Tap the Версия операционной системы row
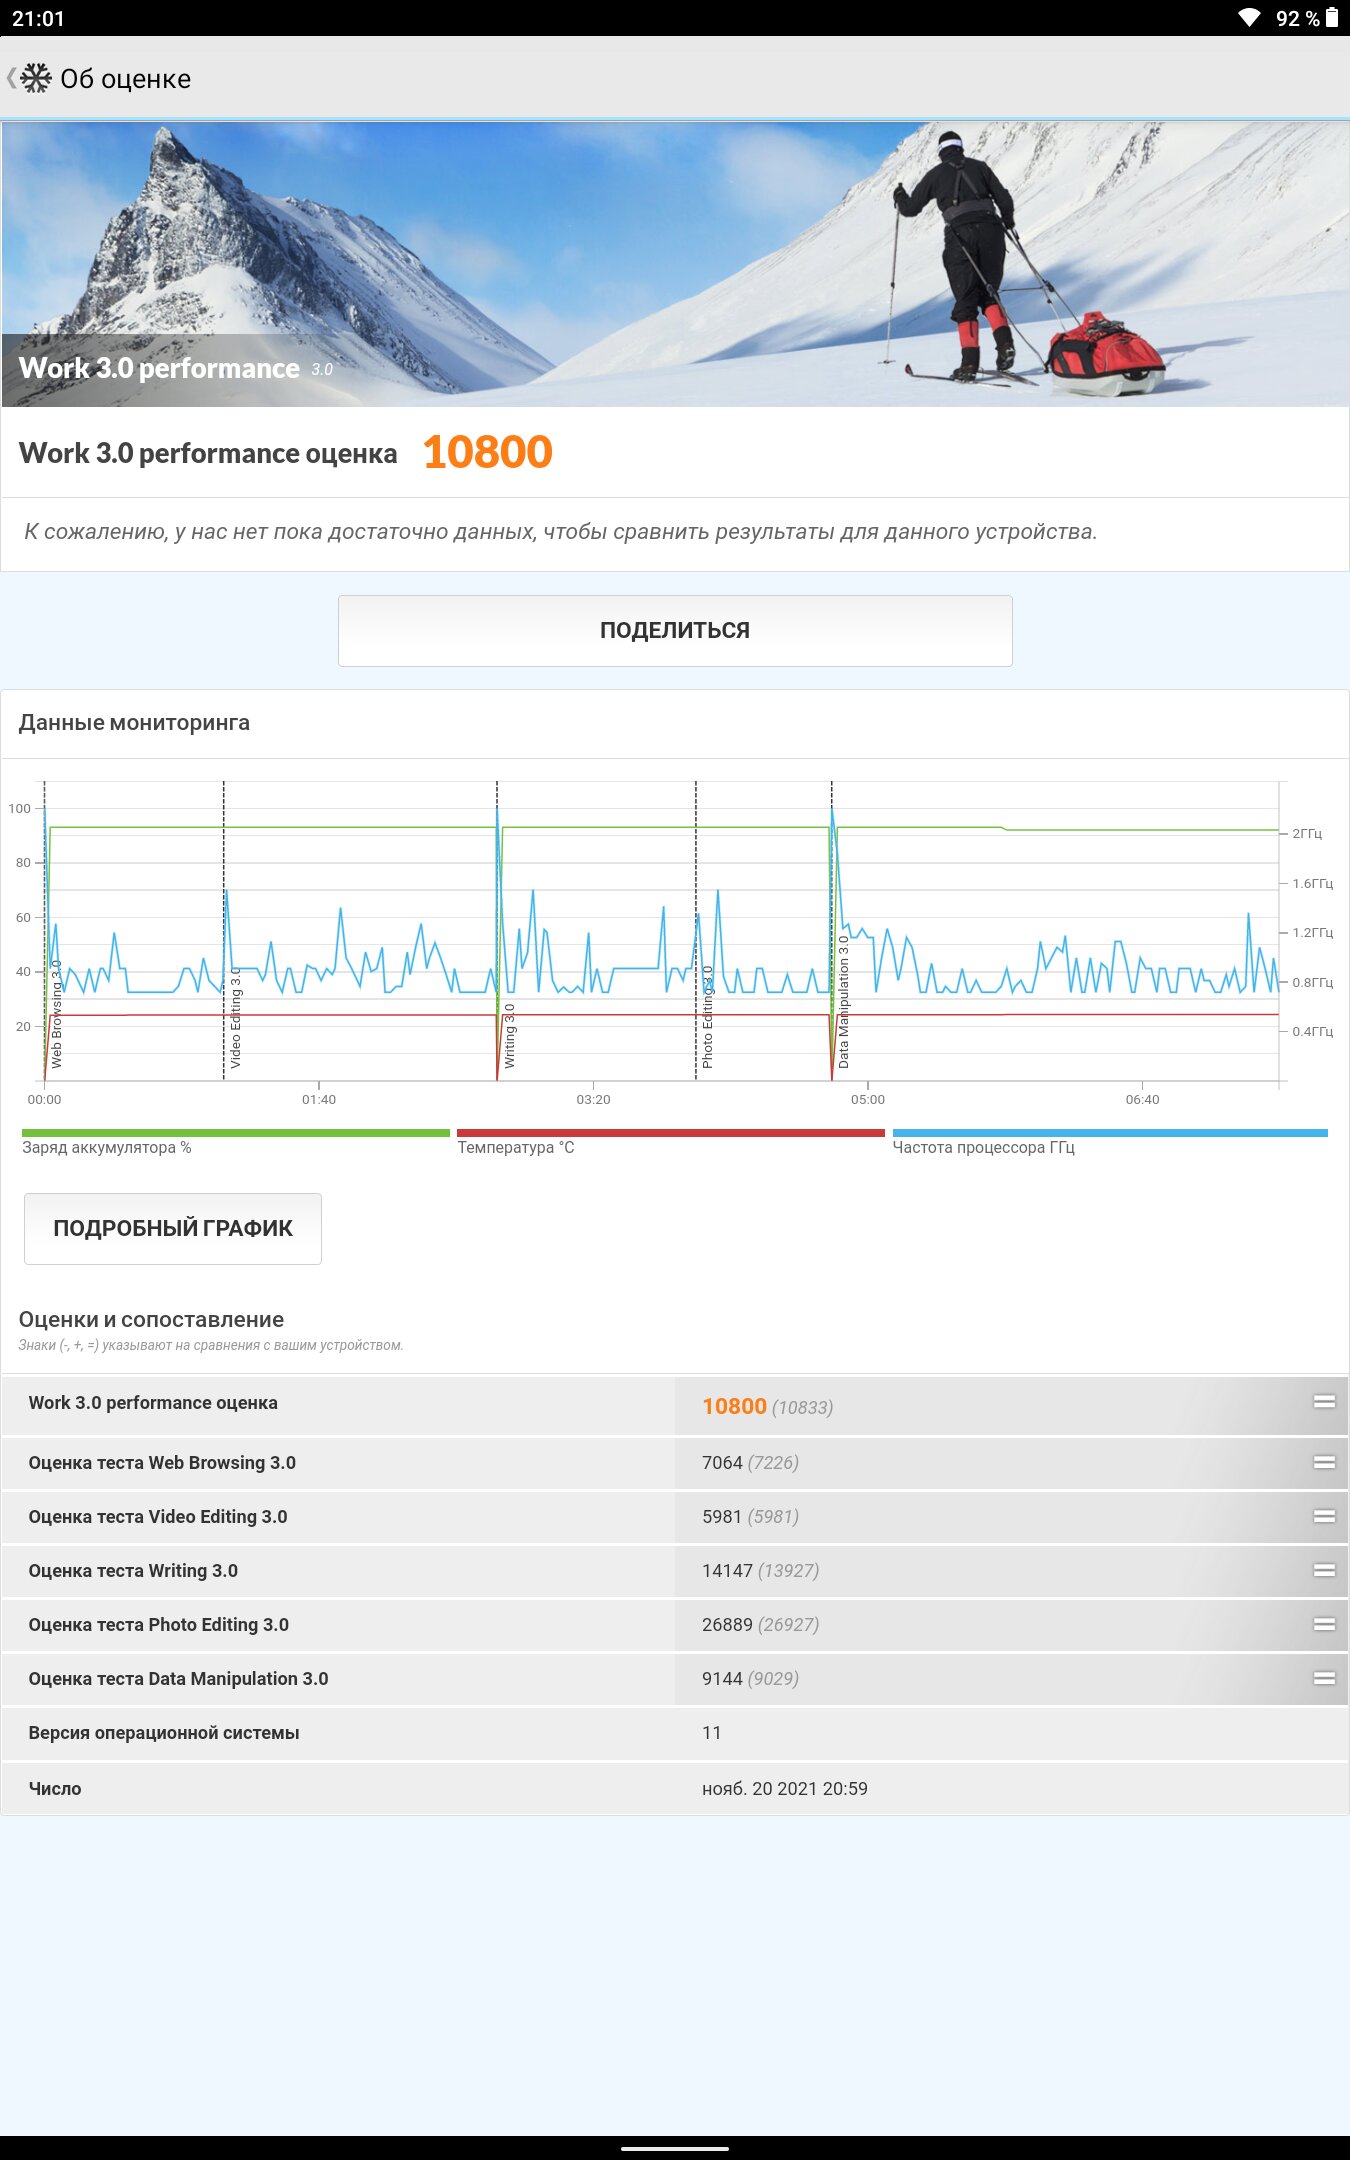 (x=675, y=1733)
